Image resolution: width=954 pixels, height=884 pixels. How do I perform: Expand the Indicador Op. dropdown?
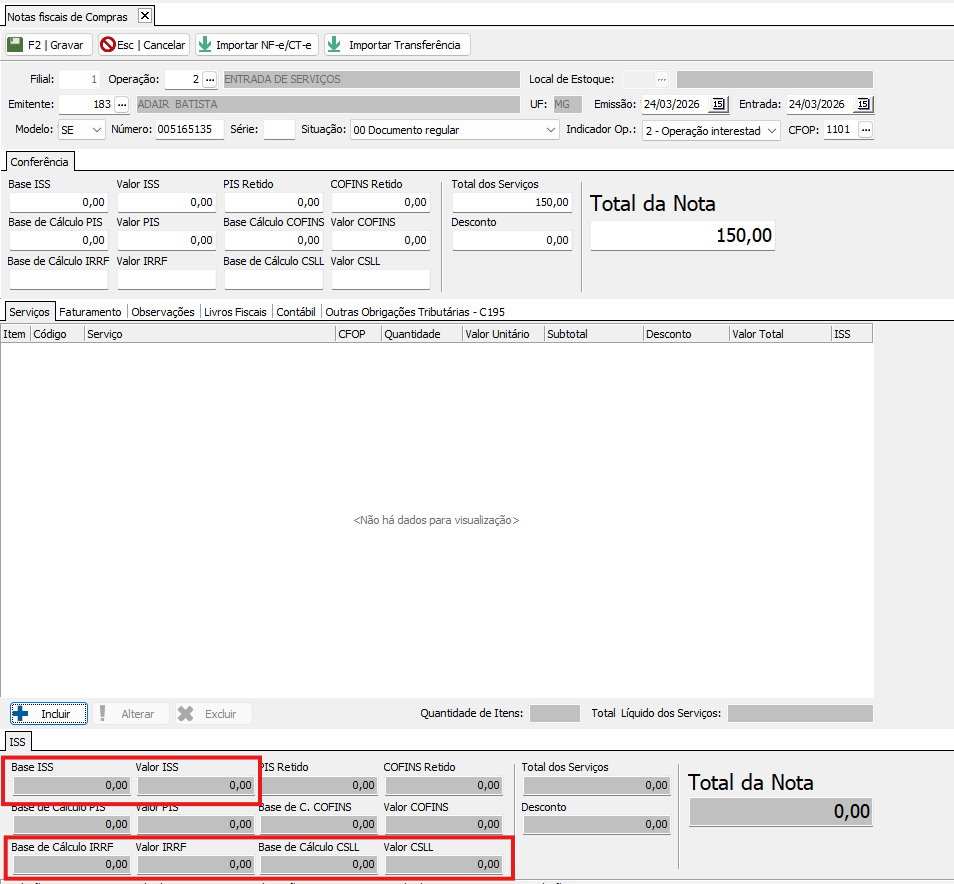tap(771, 130)
